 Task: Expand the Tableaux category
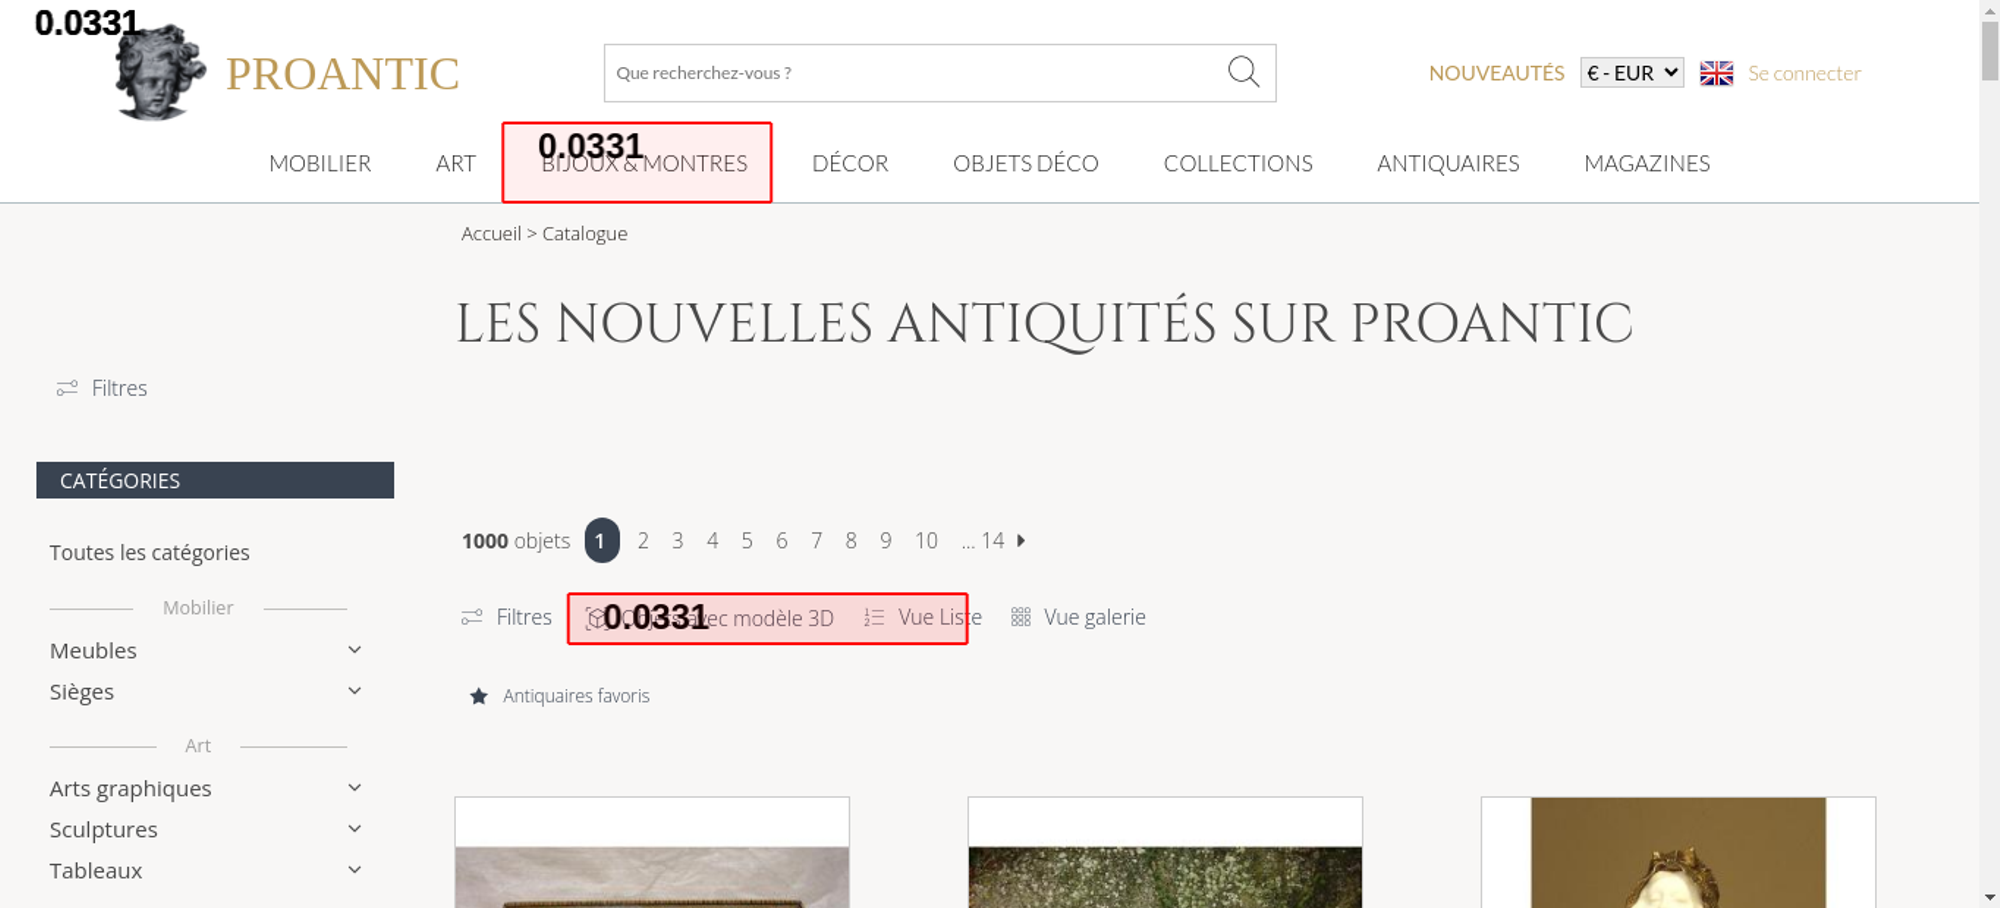pyautogui.click(x=354, y=870)
